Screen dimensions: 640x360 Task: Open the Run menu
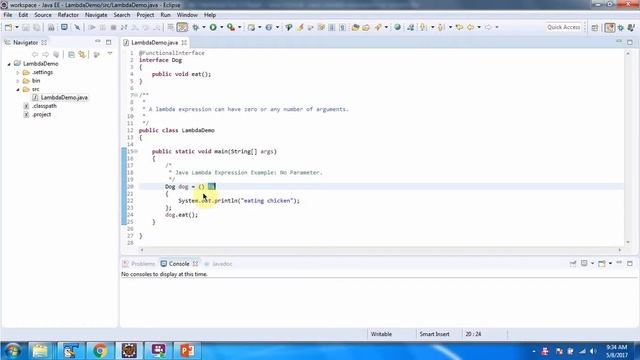tap(165, 15)
